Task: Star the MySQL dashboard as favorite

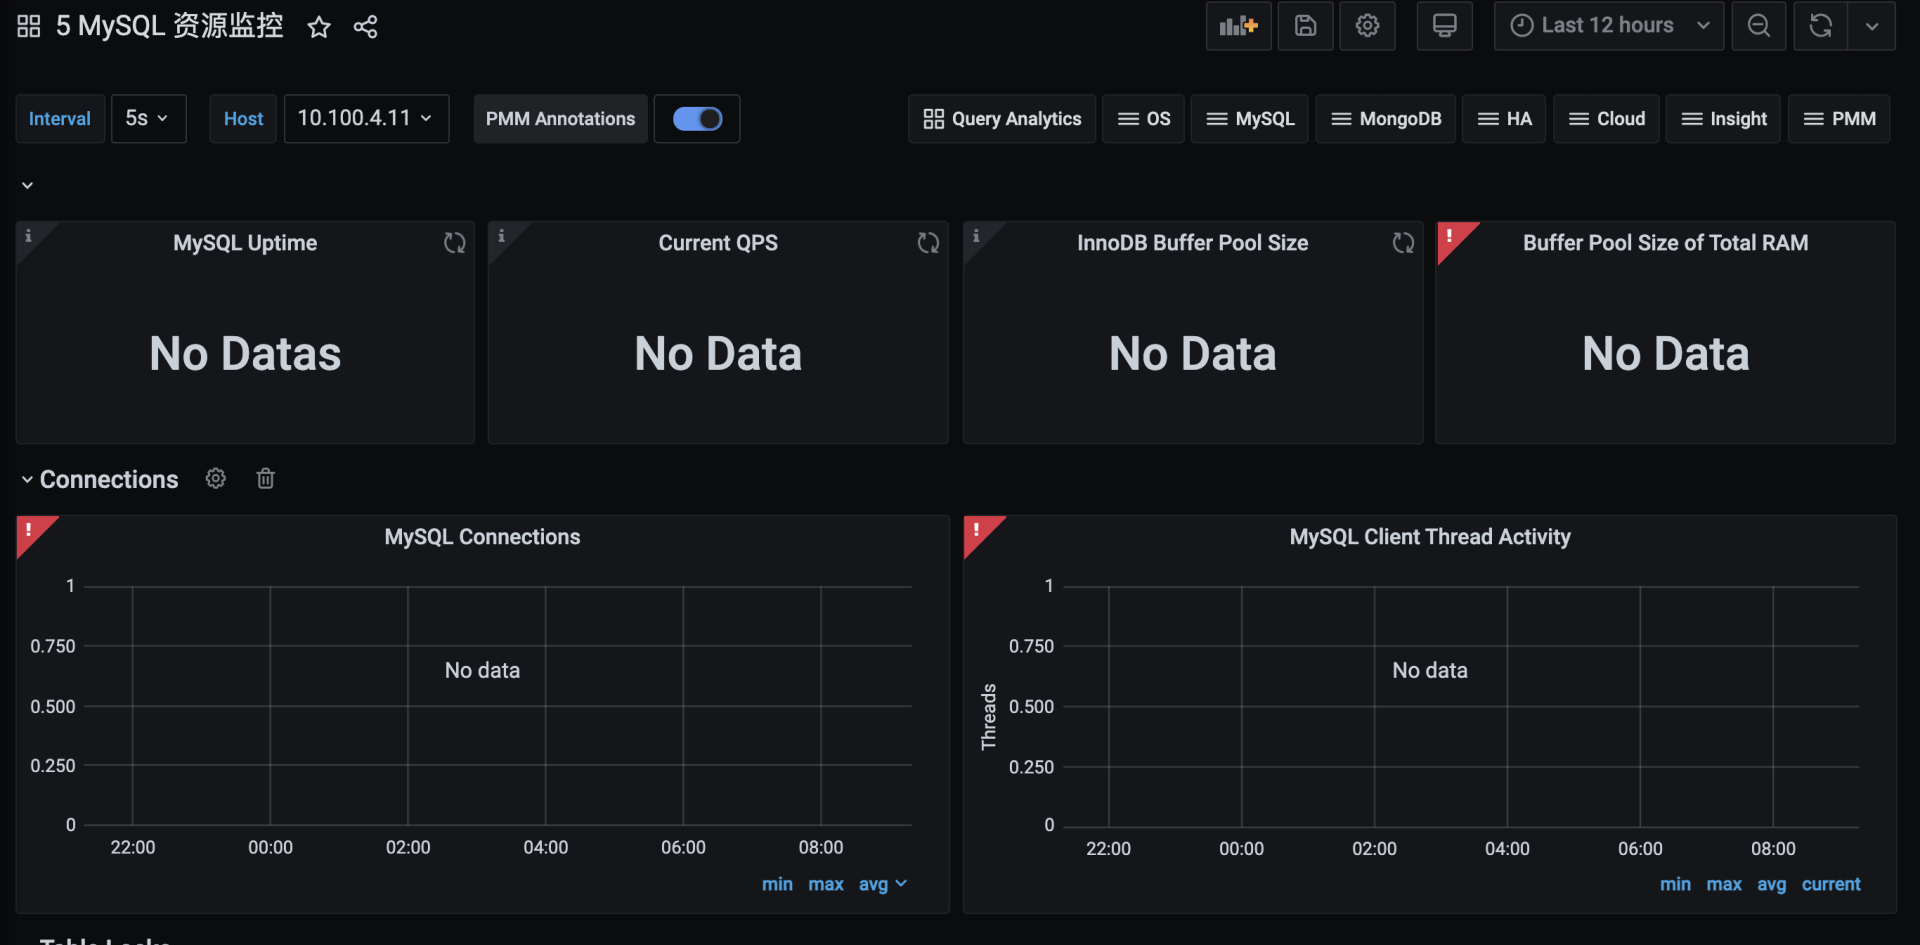Action: pyautogui.click(x=319, y=27)
